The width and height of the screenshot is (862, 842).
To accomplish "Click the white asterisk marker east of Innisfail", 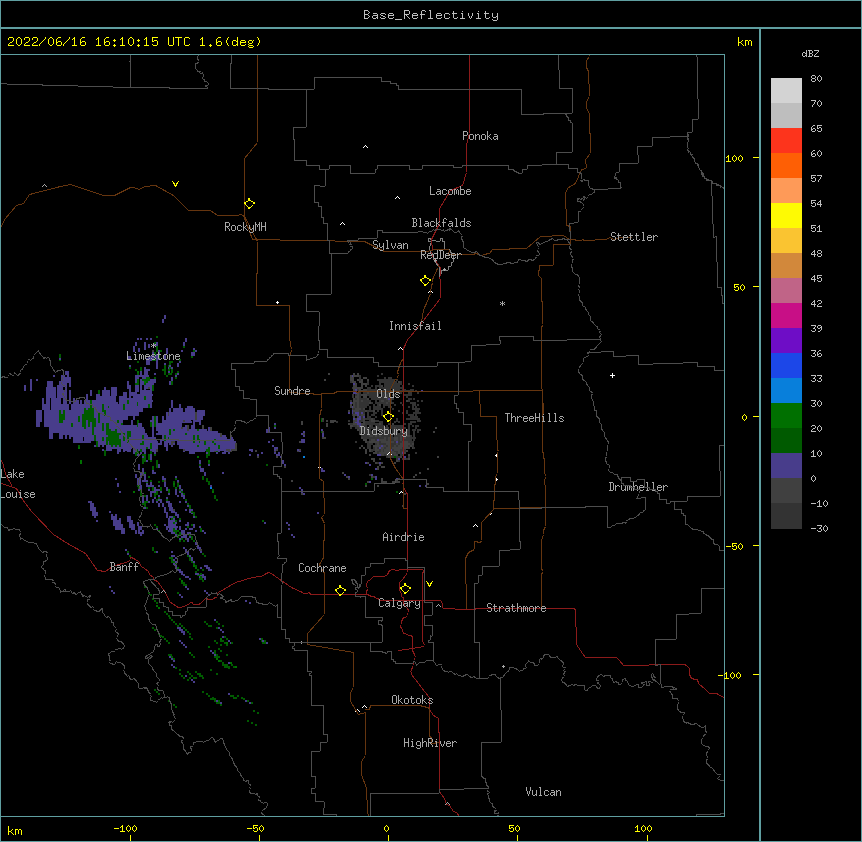I will point(502,303).
